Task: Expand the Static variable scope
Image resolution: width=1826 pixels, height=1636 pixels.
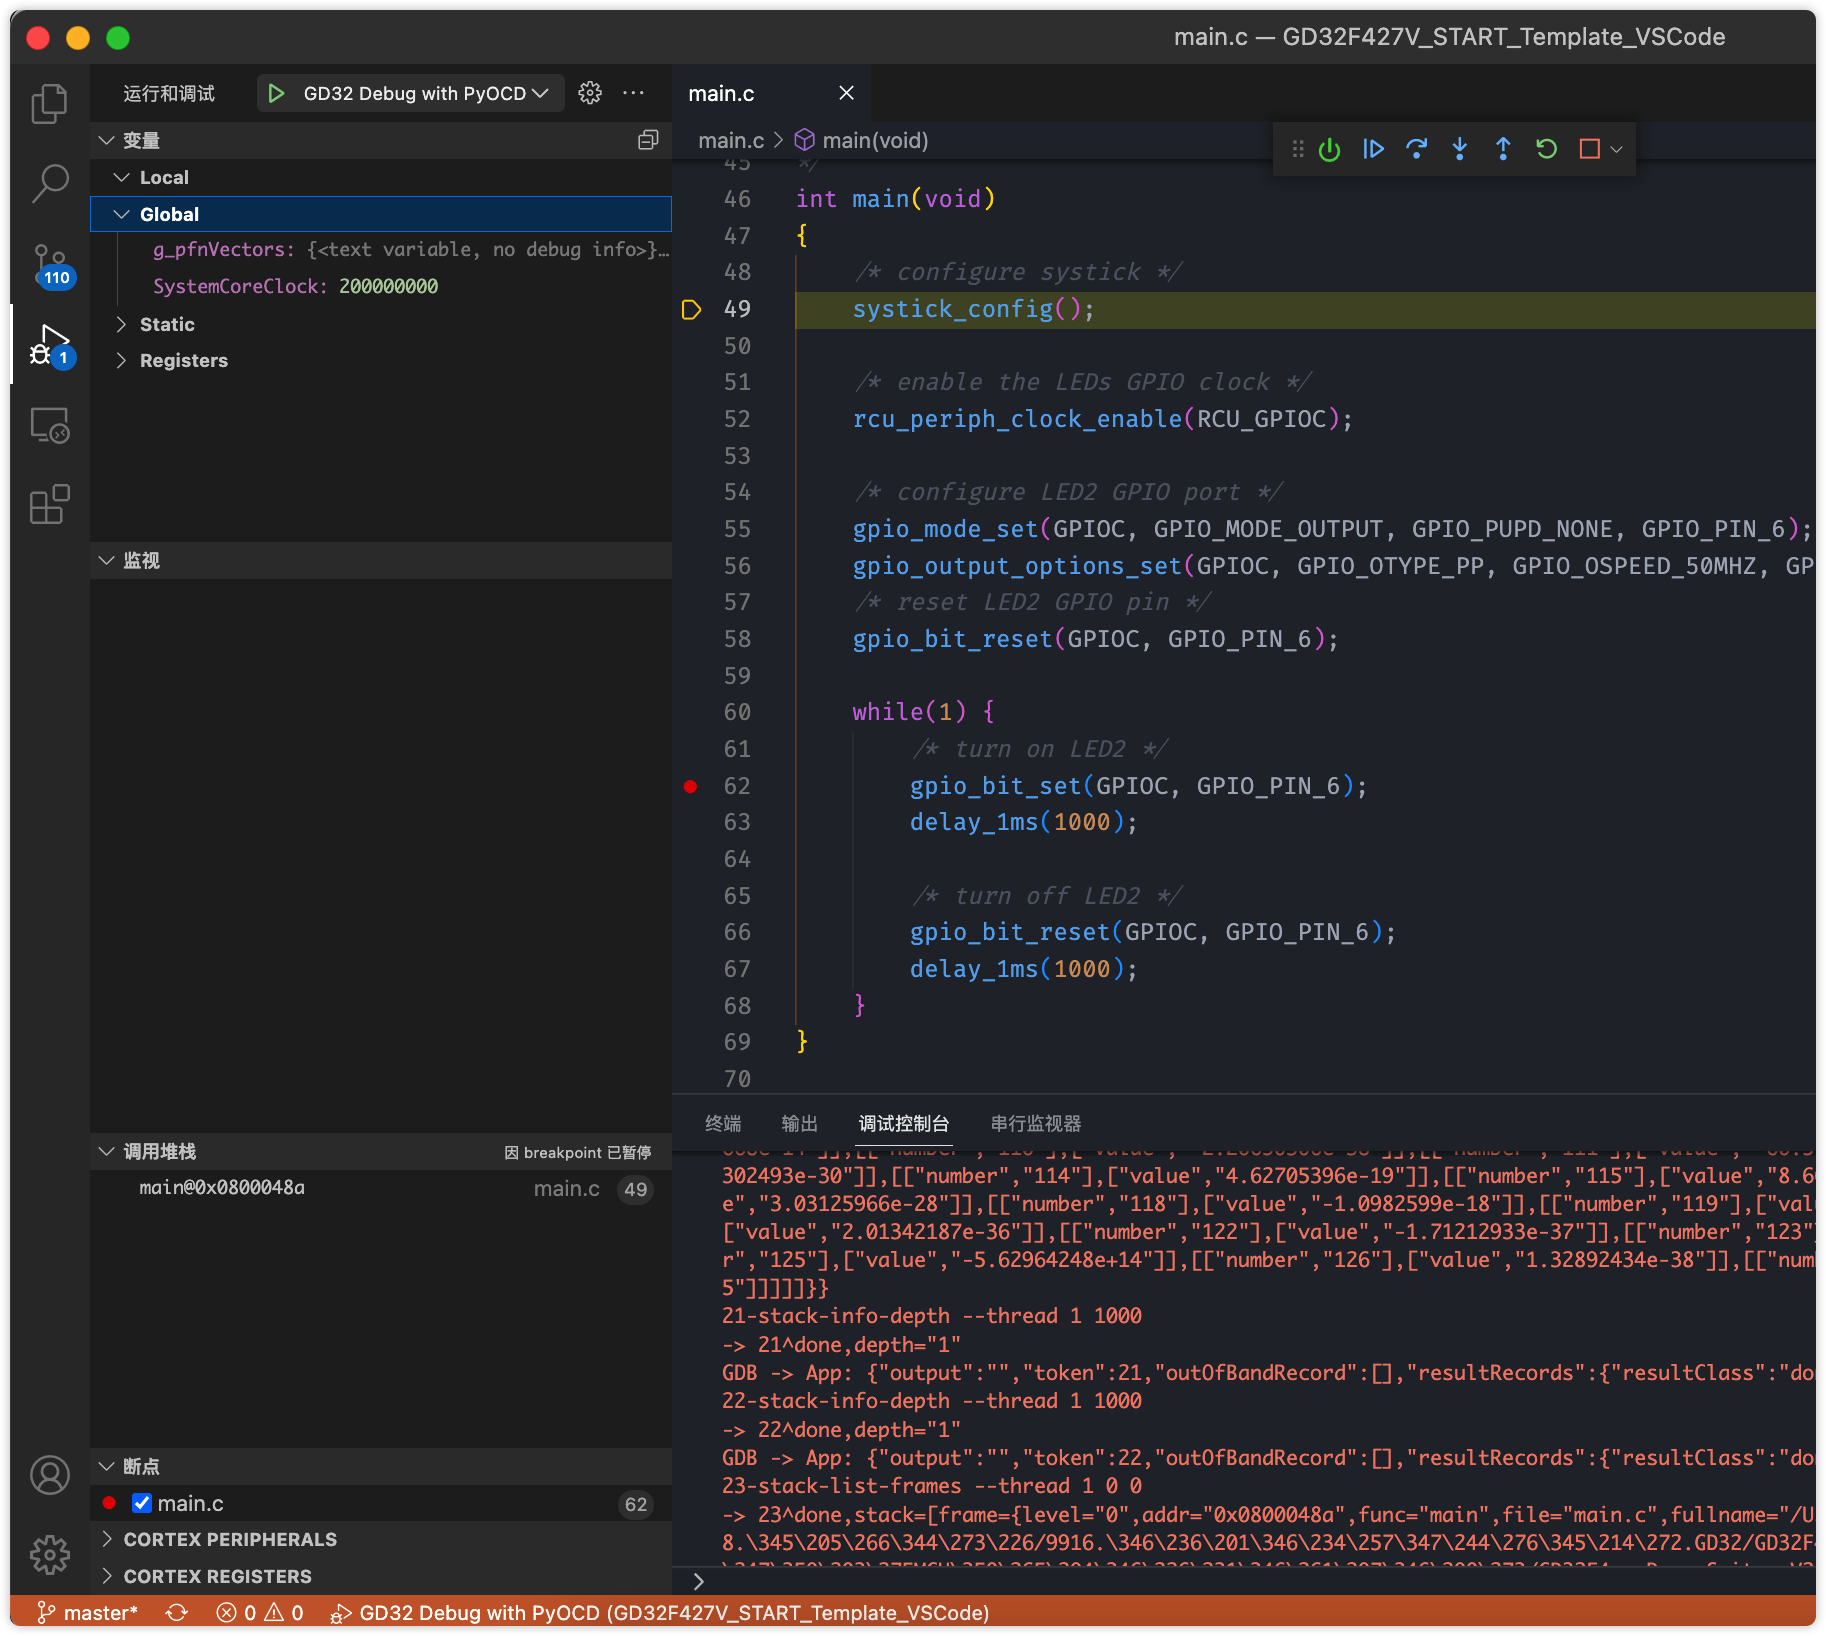Action: (167, 324)
